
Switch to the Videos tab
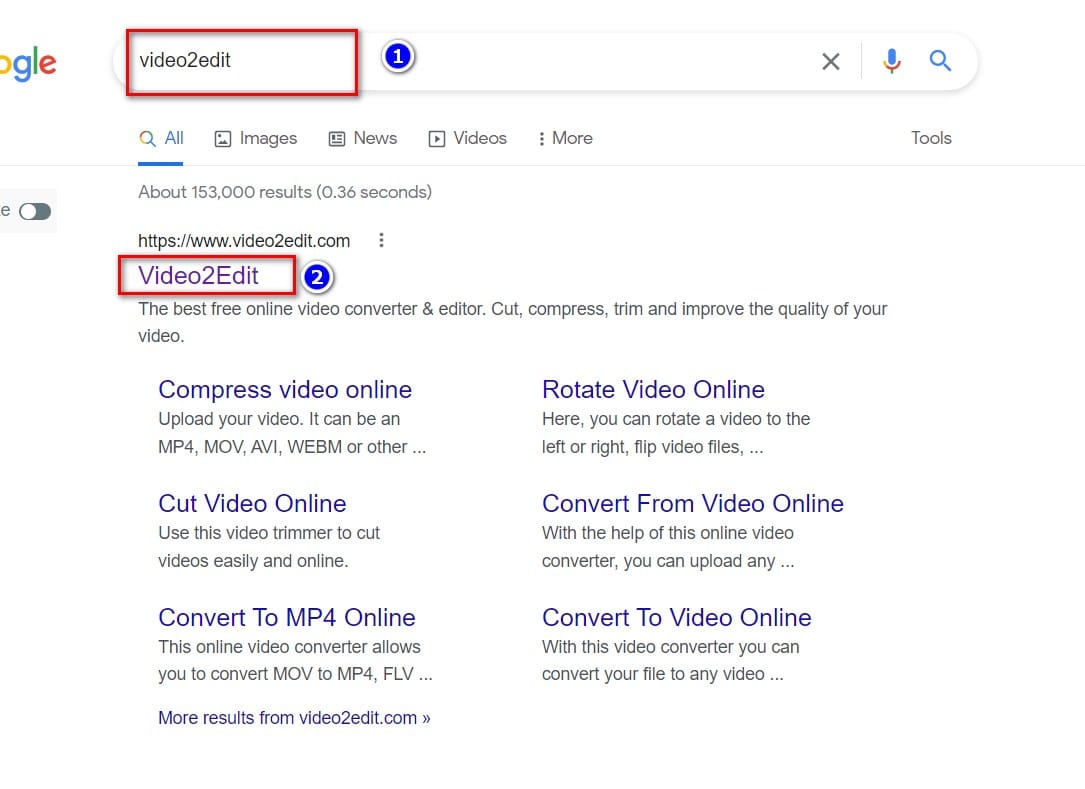[467, 138]
